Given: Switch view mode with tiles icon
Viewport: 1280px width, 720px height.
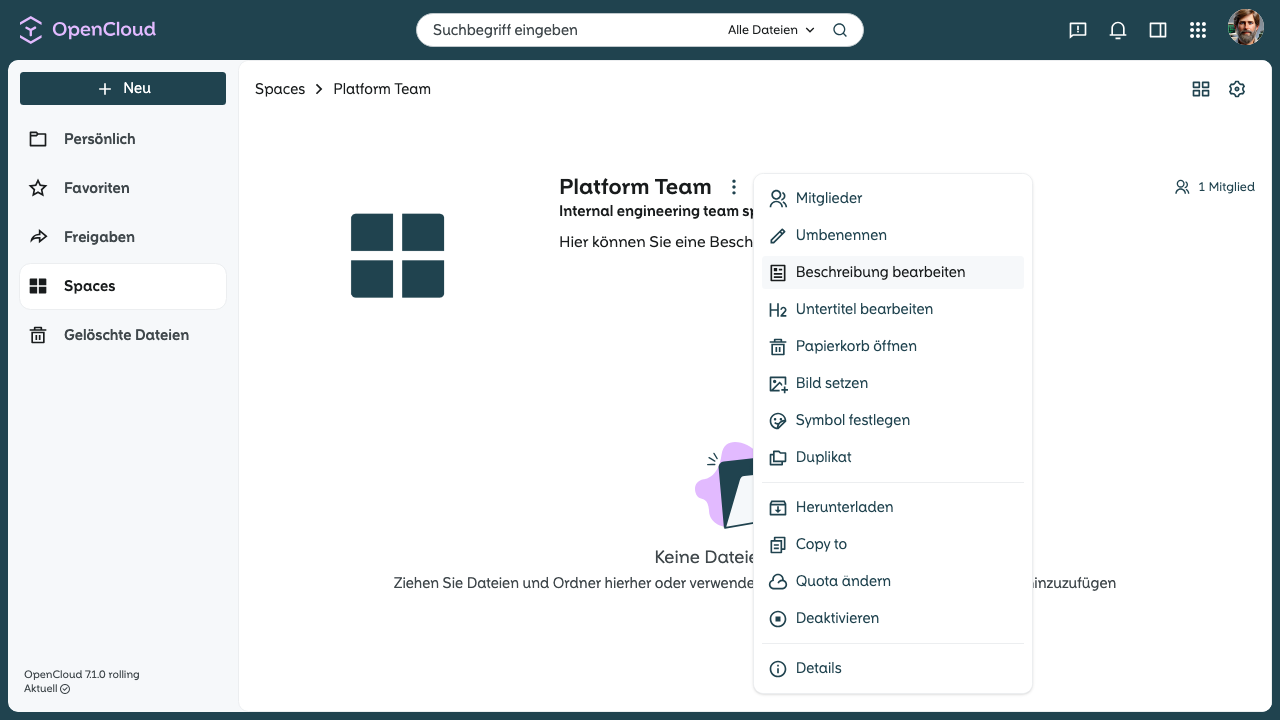Looking at the screenshot, I should click(1201, 89).
